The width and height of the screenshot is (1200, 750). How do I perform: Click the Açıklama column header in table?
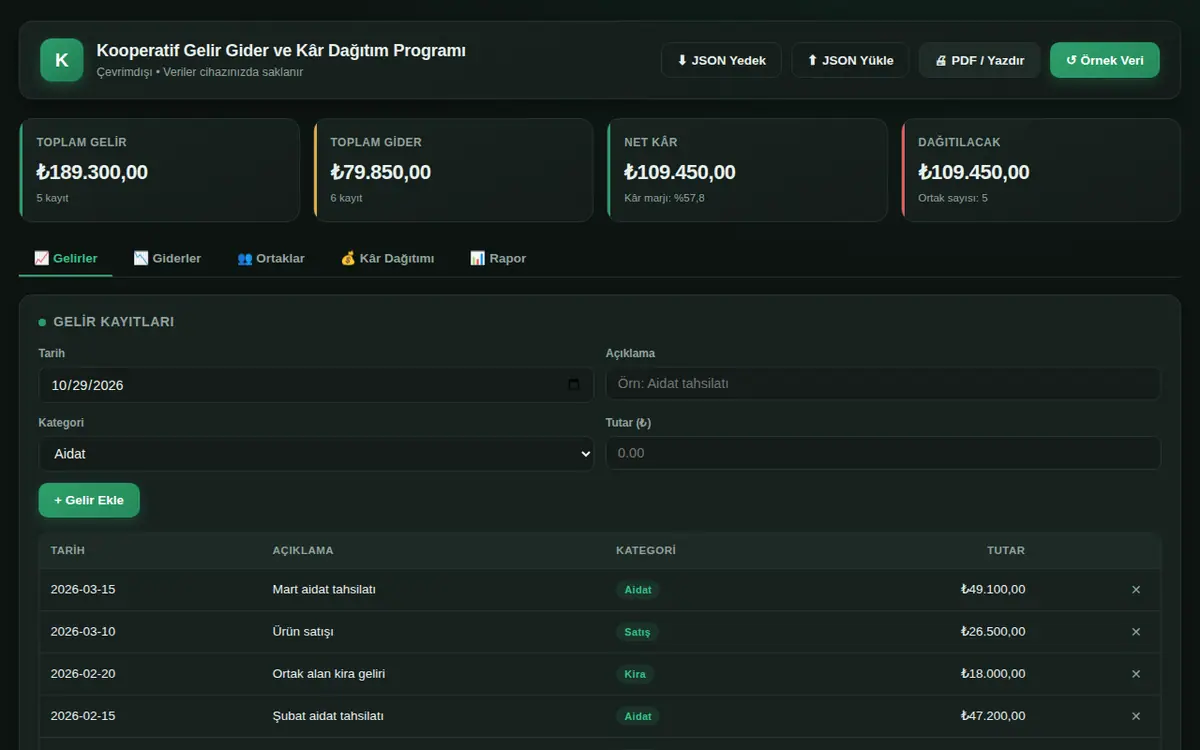(x=303, y=551)
